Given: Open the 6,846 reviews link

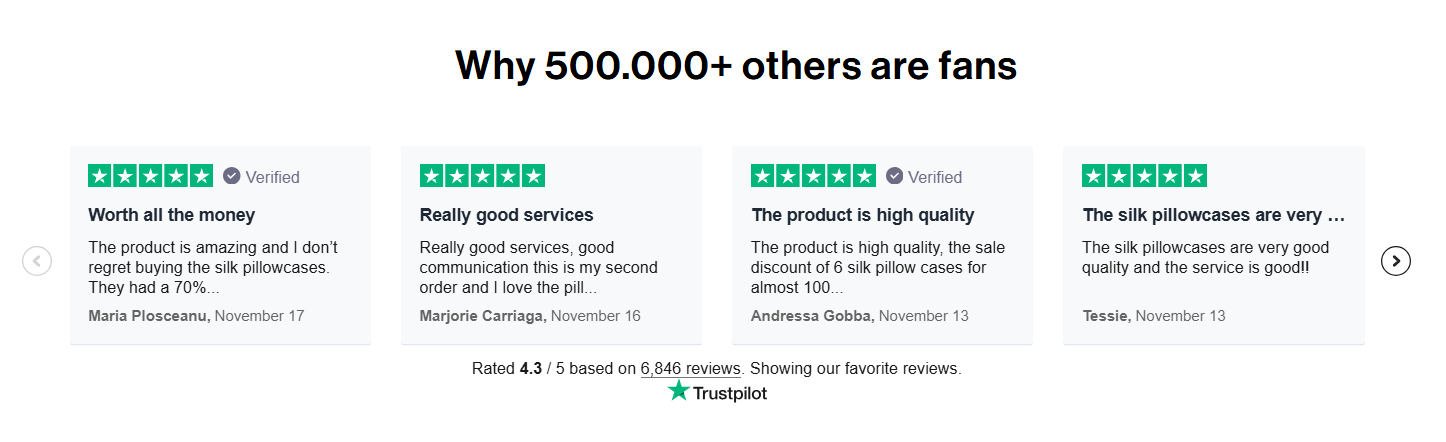Looking at the screenshot, I should click(690, 368).
